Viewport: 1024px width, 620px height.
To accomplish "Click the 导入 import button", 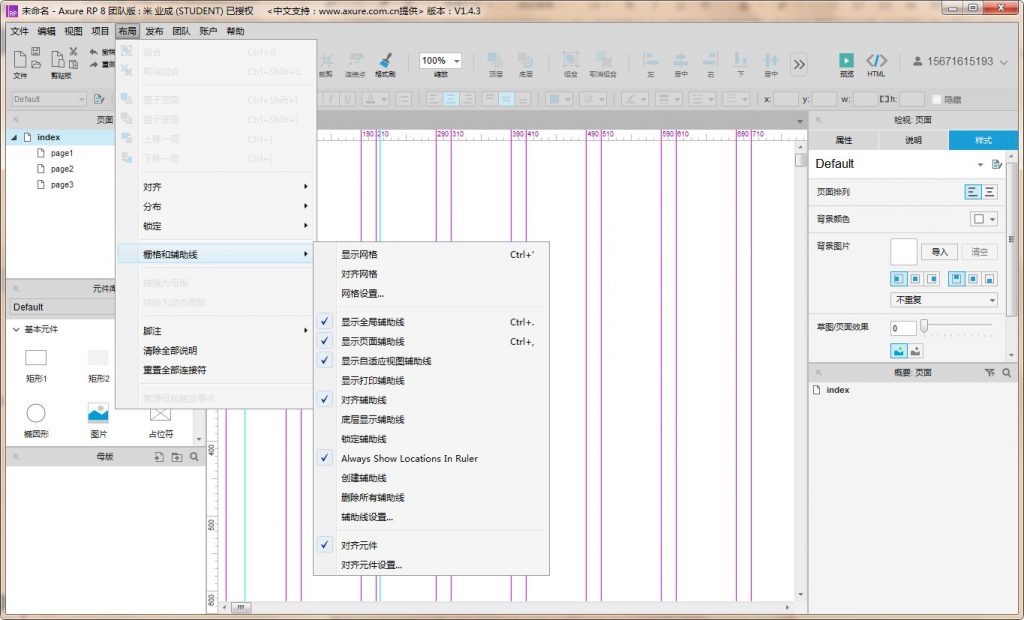I will tap(939, 252).
